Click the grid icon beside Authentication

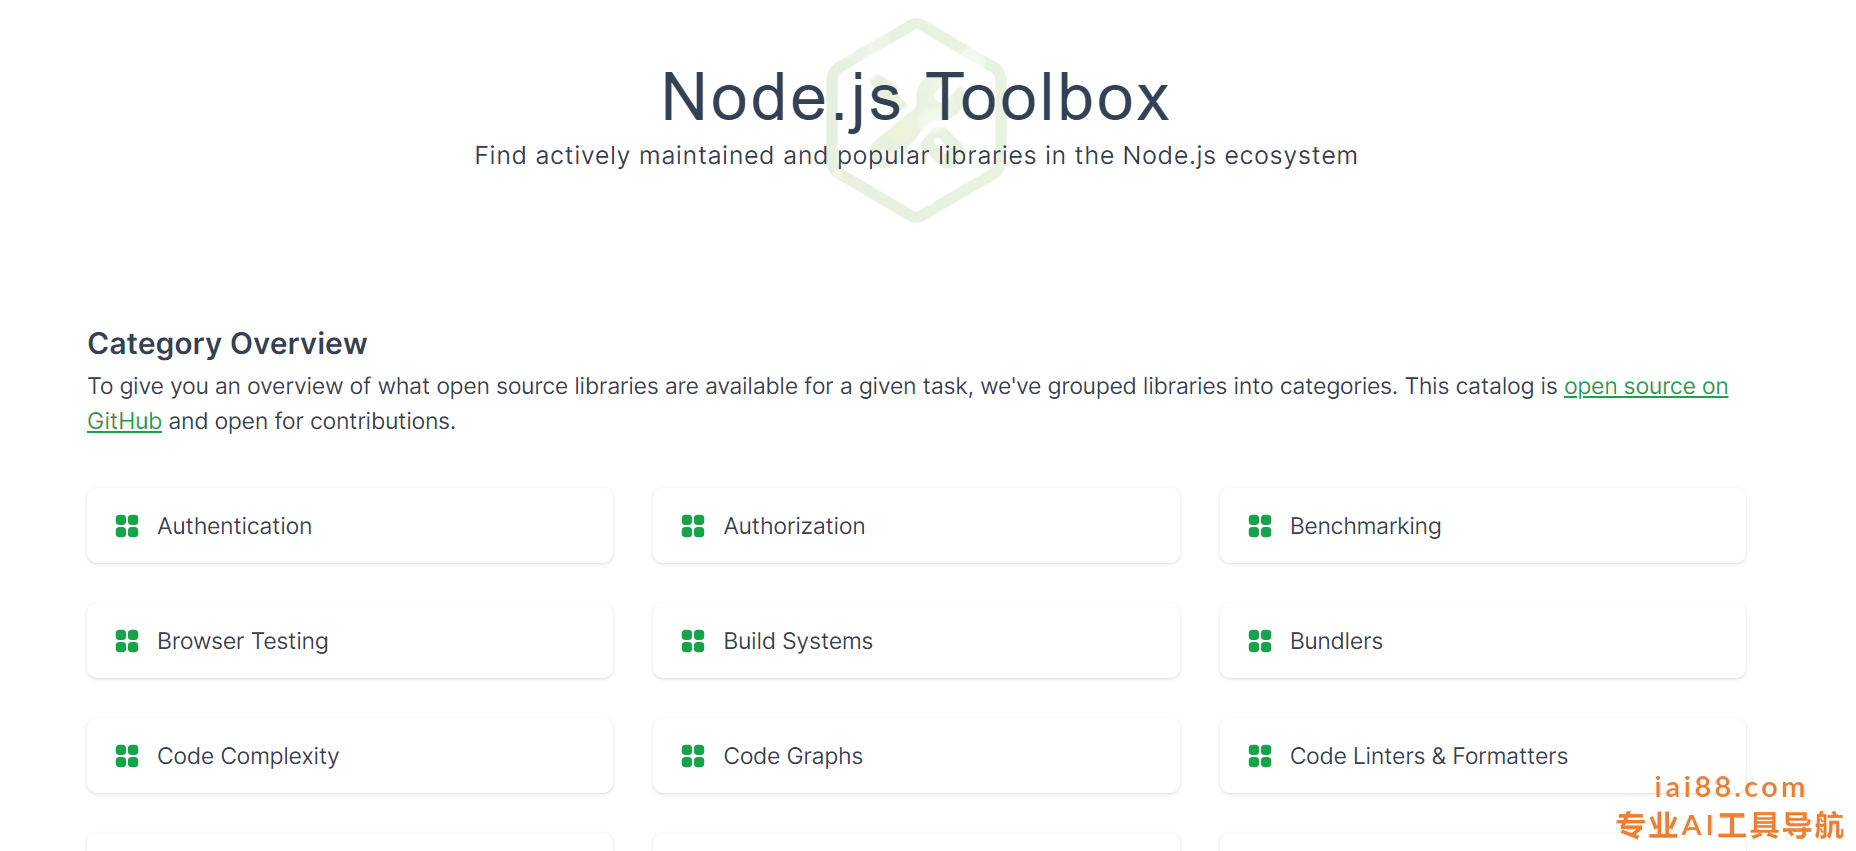tap(127, 526)
